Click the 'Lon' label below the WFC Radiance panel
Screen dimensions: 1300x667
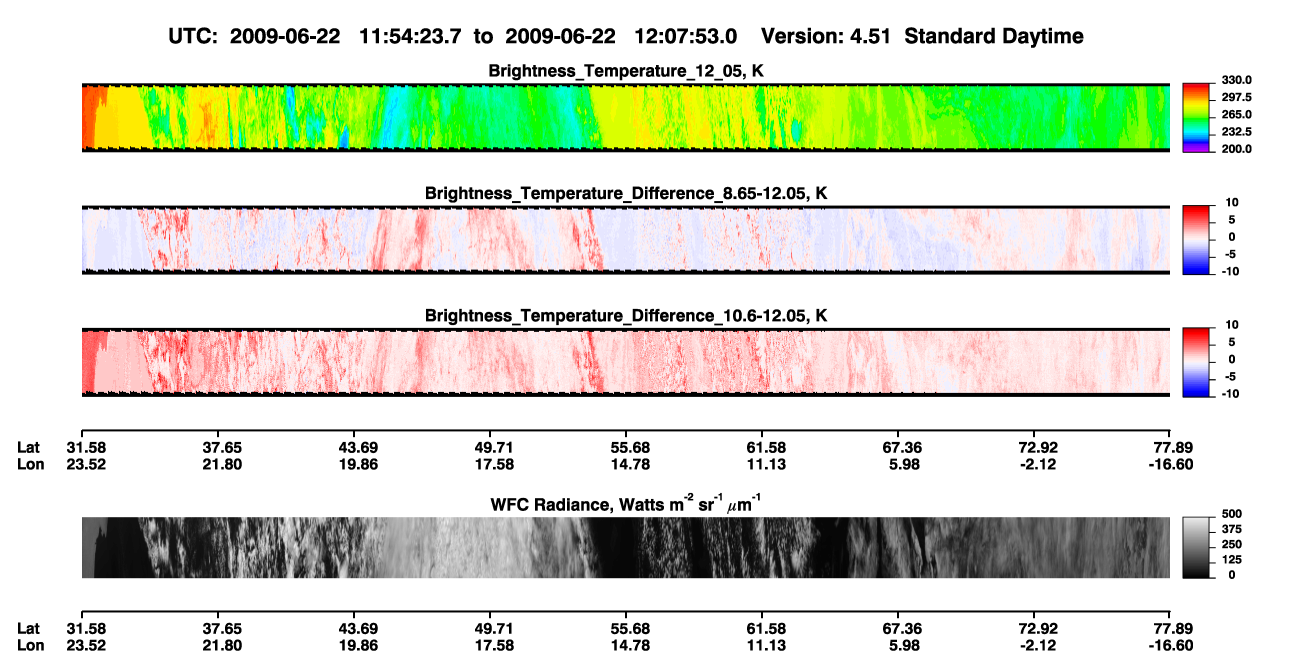pos(29,644)
